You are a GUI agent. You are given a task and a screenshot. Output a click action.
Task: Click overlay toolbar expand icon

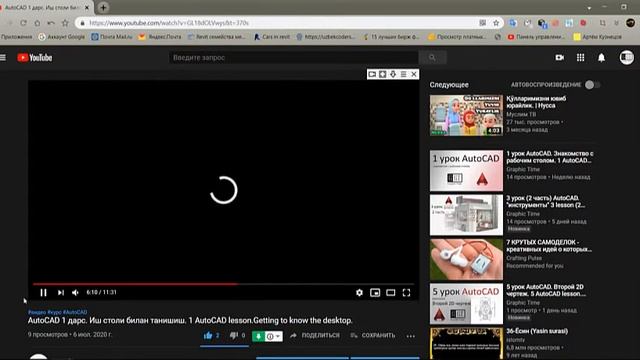(382, 74)
